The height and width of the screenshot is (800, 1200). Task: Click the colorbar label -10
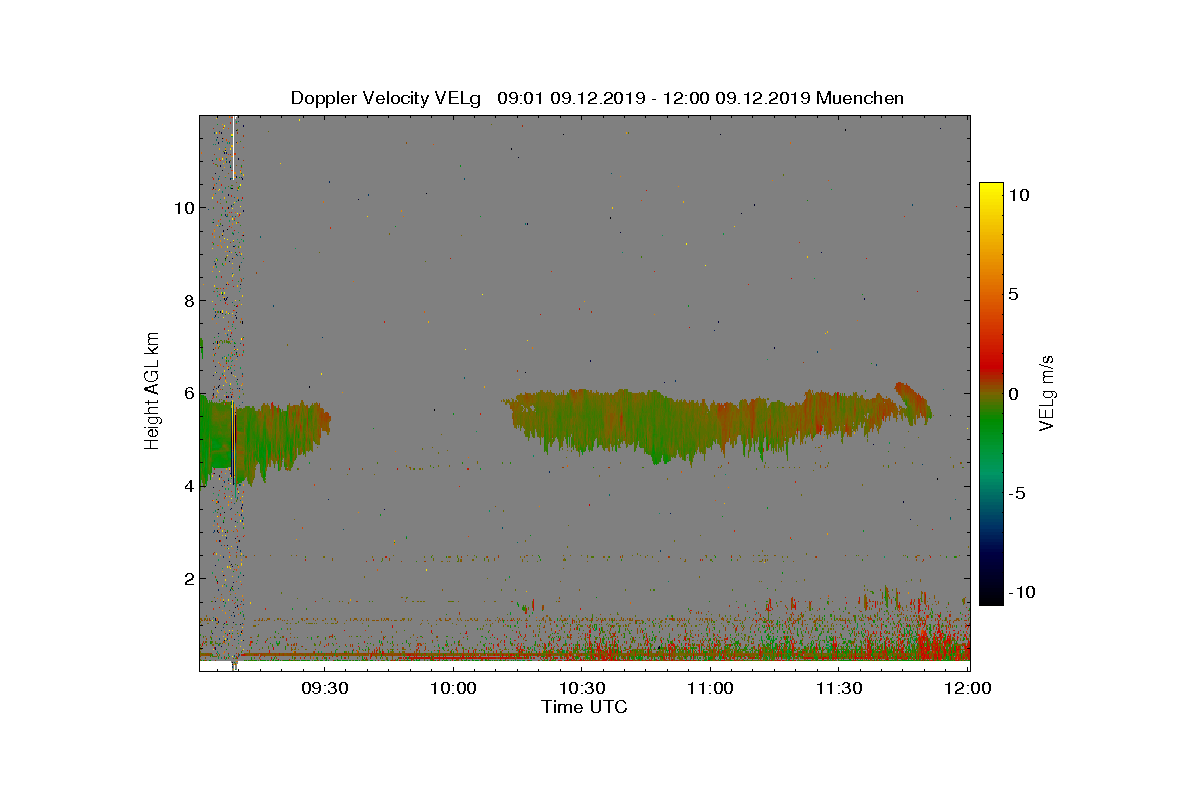[x=1022, y=592]
